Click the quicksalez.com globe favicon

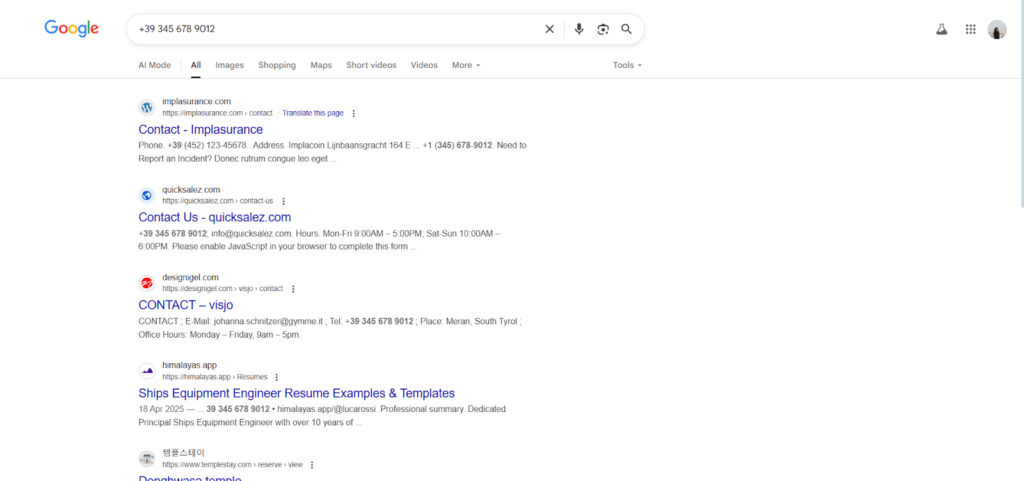tap(147, 195)
